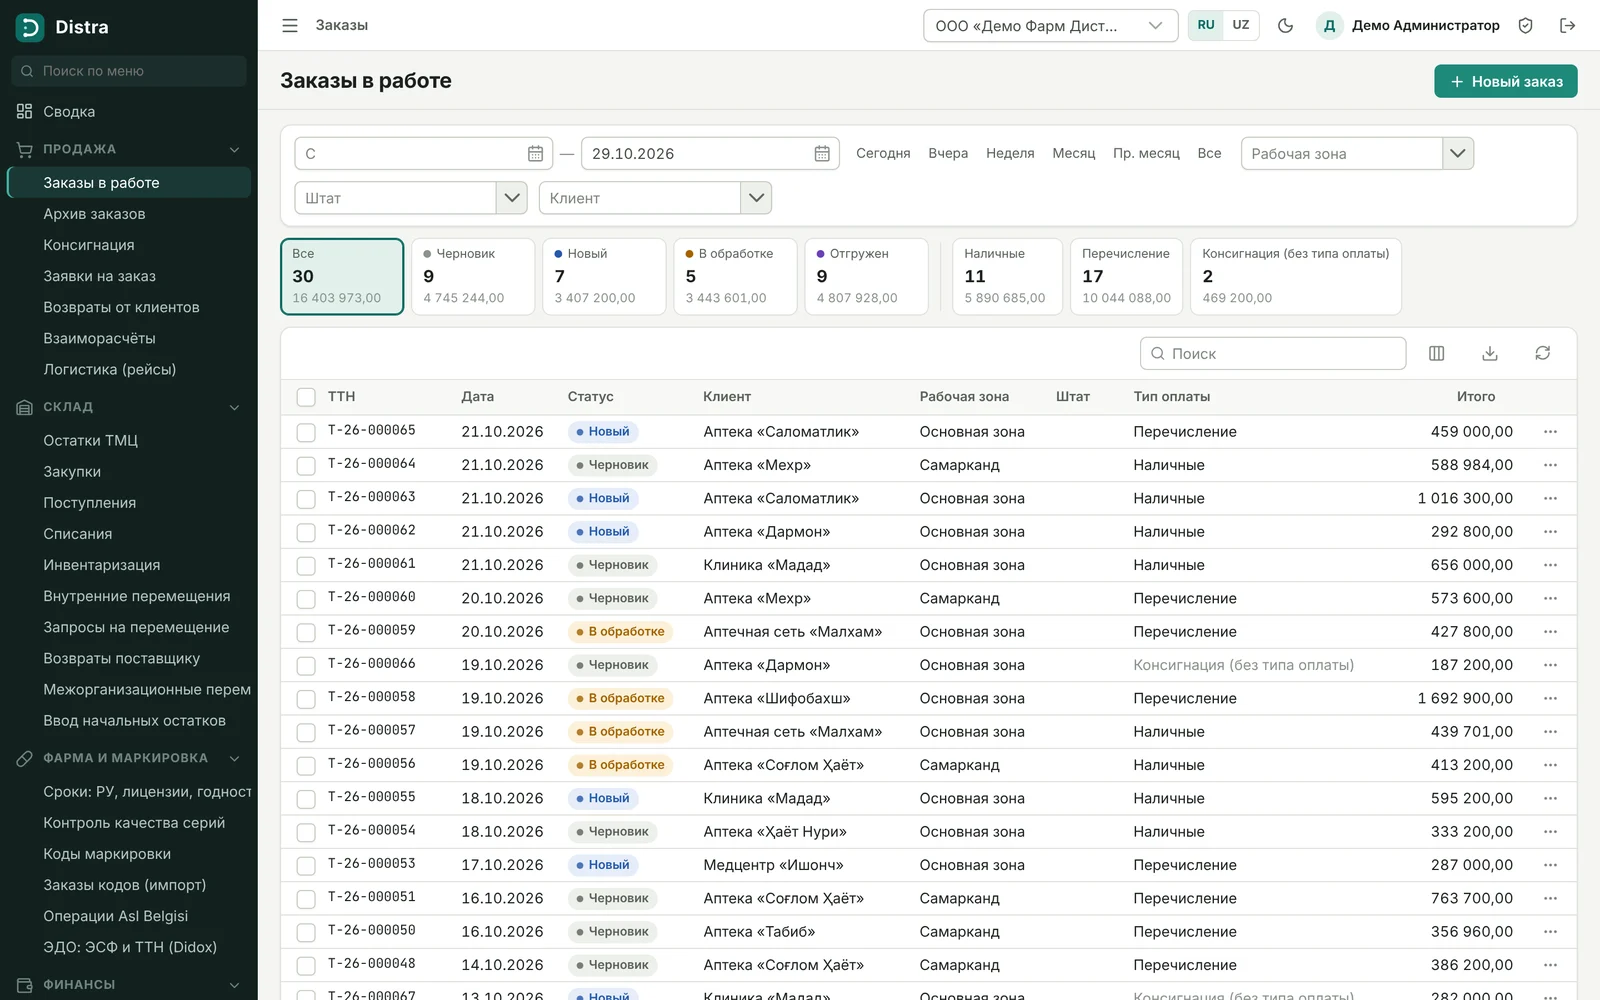Screen dimensions: 1600x1000
Task: Tick checkbox for order T-26-000062
Action: (x=306, y=532)
